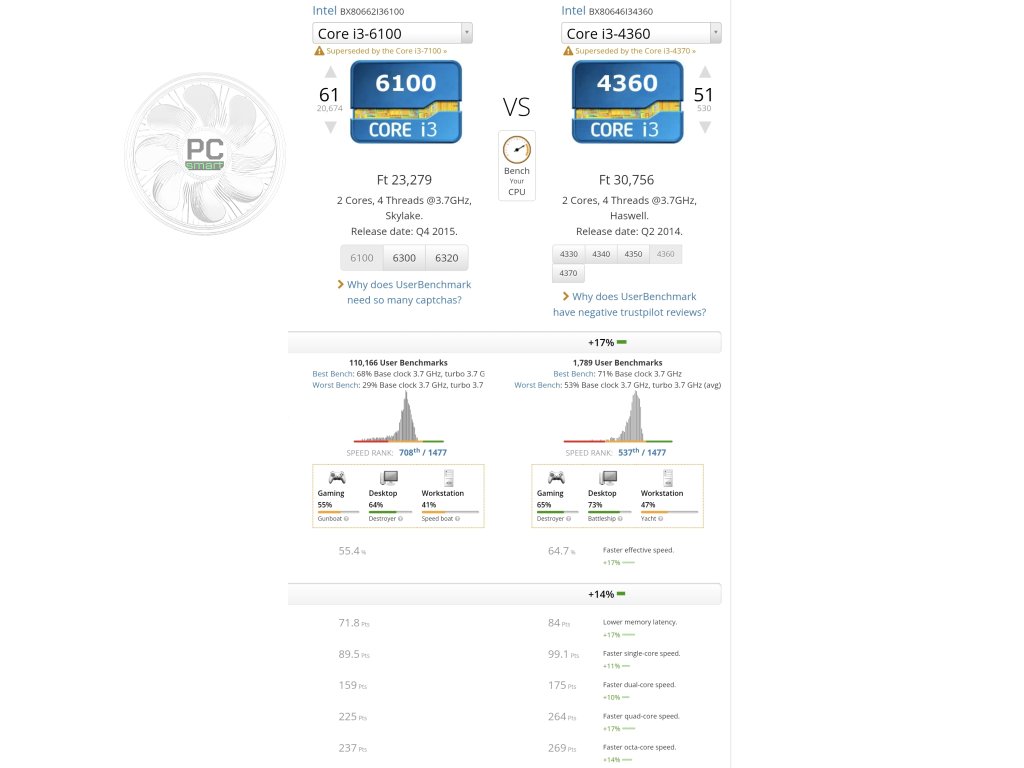Switch to the 6320 model tab

(x=447, y=258)
